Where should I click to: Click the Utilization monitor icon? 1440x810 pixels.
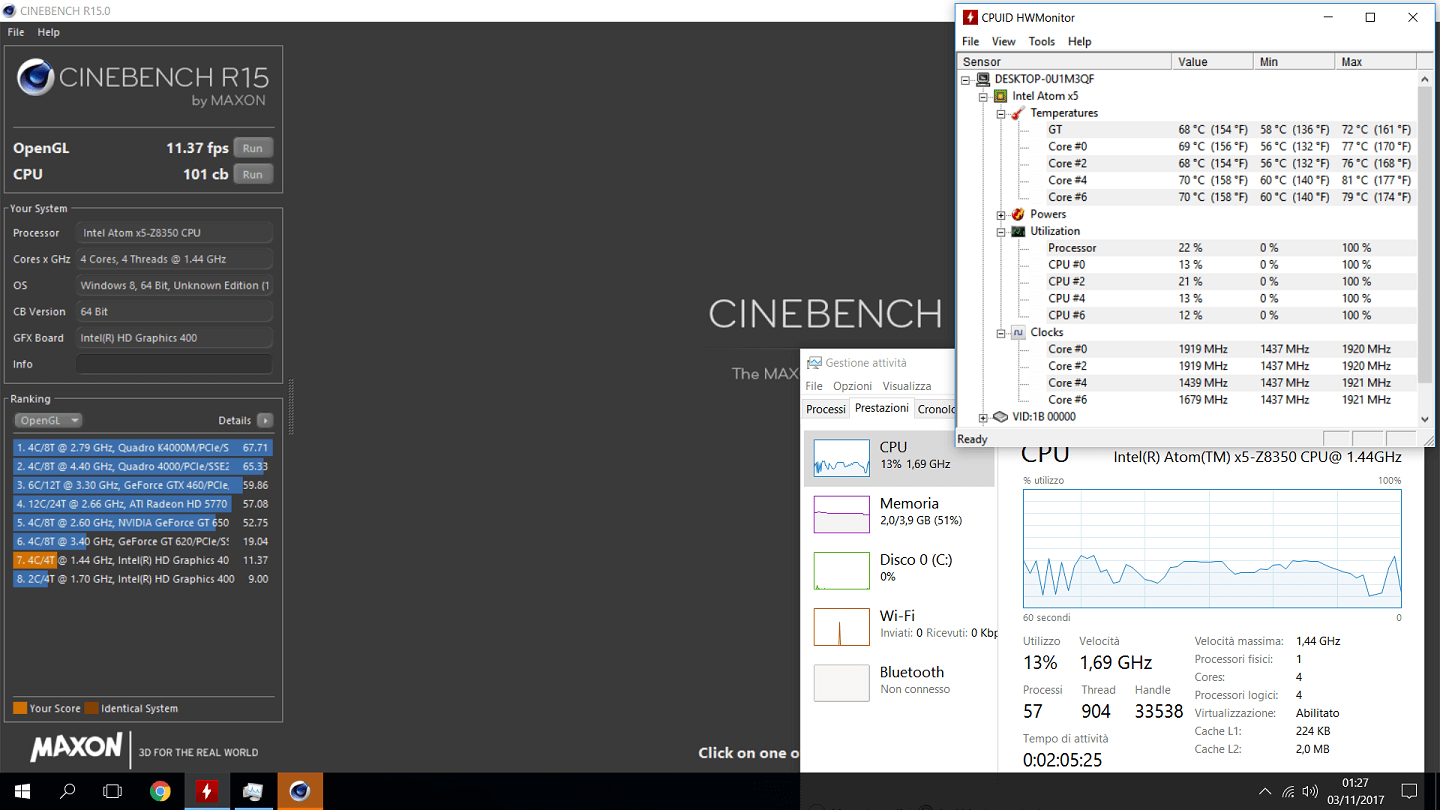tap(1018, 231)
